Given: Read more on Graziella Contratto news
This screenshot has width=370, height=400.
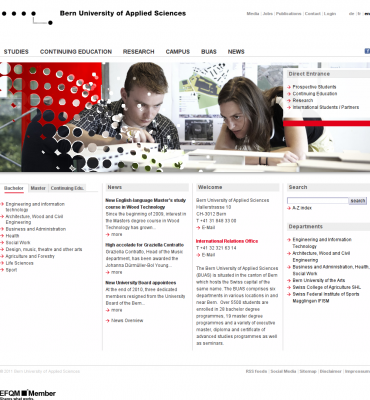Looking at the screenshot, I should click(117, 272).
